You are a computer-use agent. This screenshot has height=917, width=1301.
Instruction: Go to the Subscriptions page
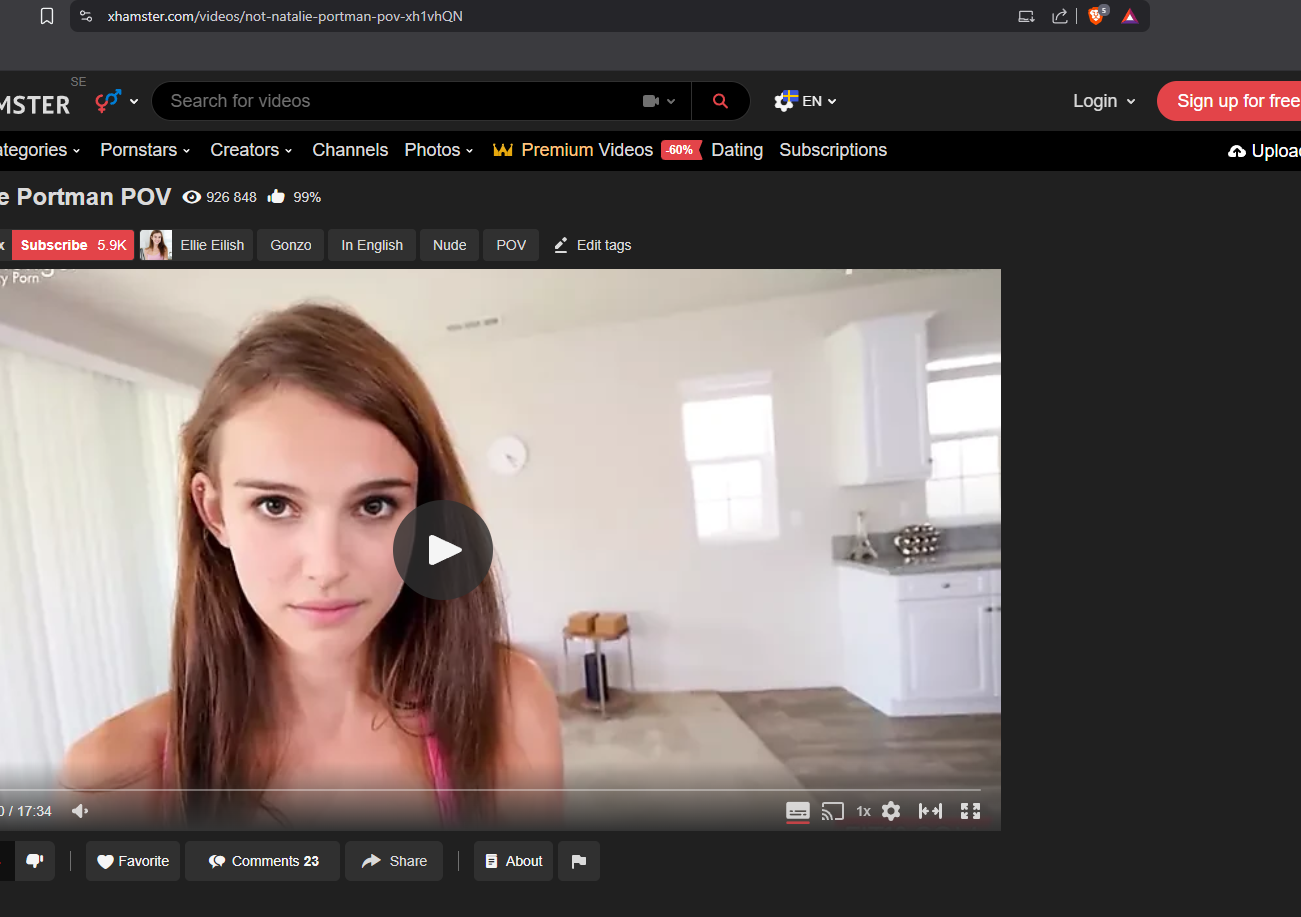point(833,150)
